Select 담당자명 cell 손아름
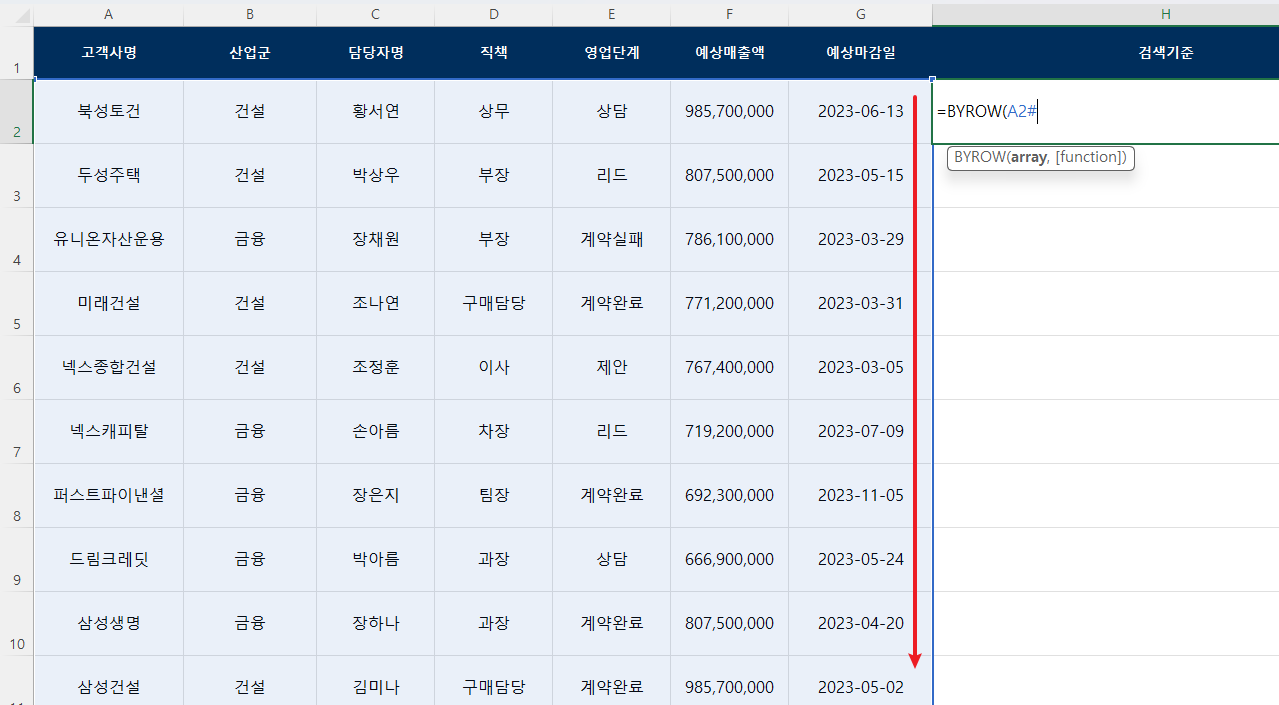 point(375,431)
